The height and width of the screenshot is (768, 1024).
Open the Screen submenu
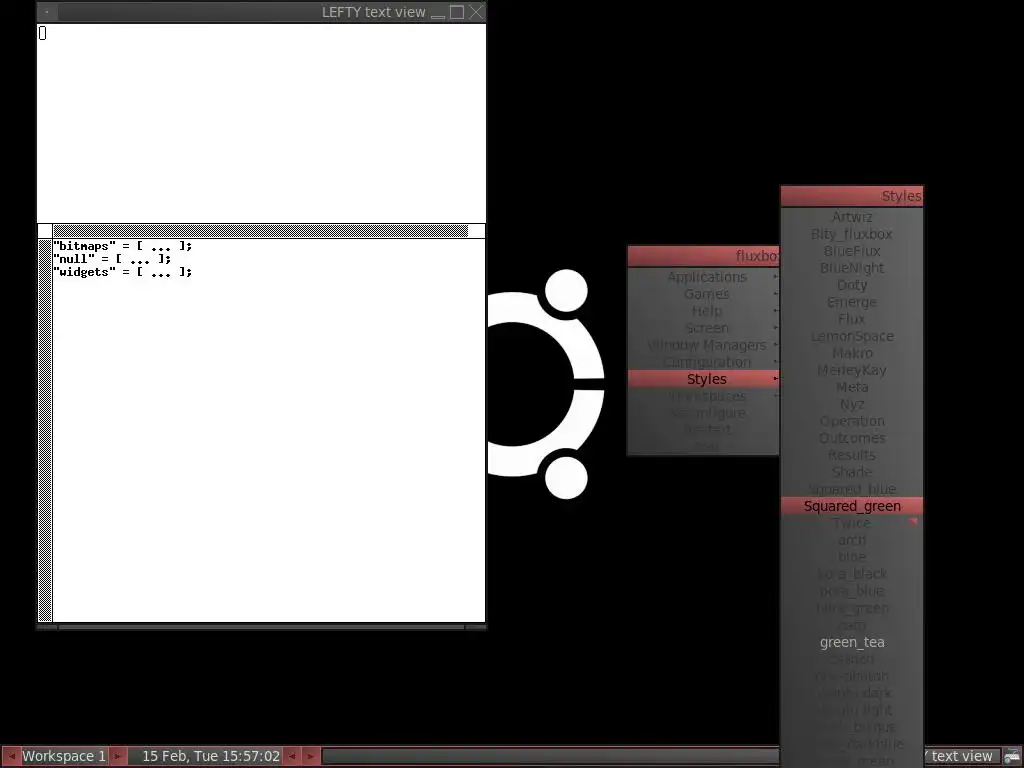[x=703, y=328]
